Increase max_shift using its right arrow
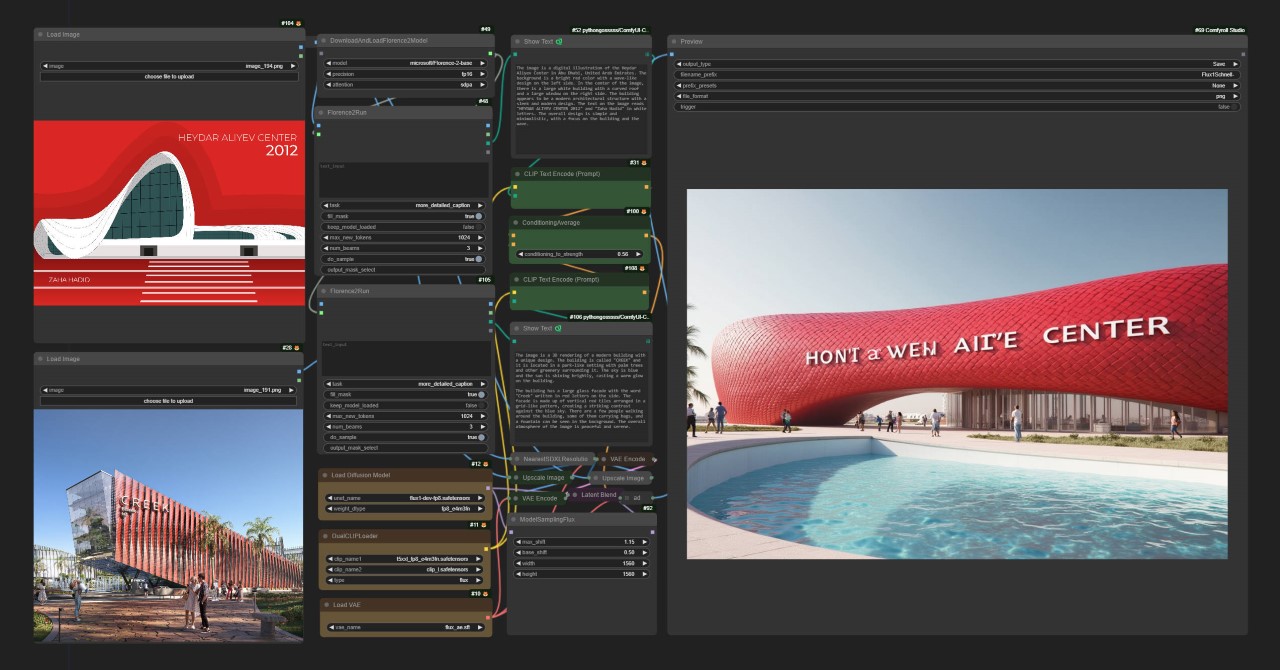The width and height of the screenshot is (1280, 670). (643, 542)
